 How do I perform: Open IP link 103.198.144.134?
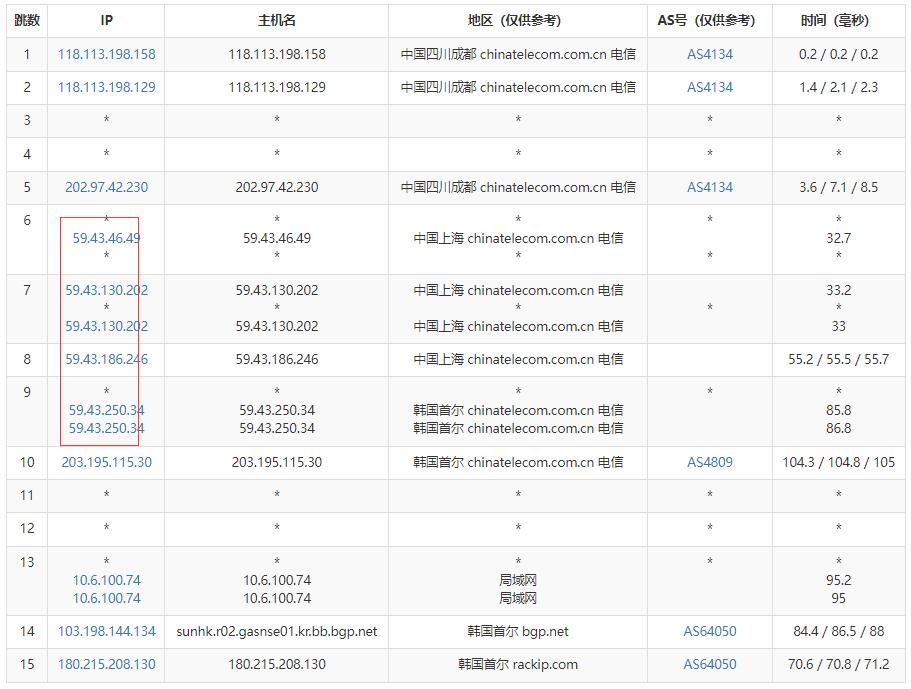tap(106, 631)
